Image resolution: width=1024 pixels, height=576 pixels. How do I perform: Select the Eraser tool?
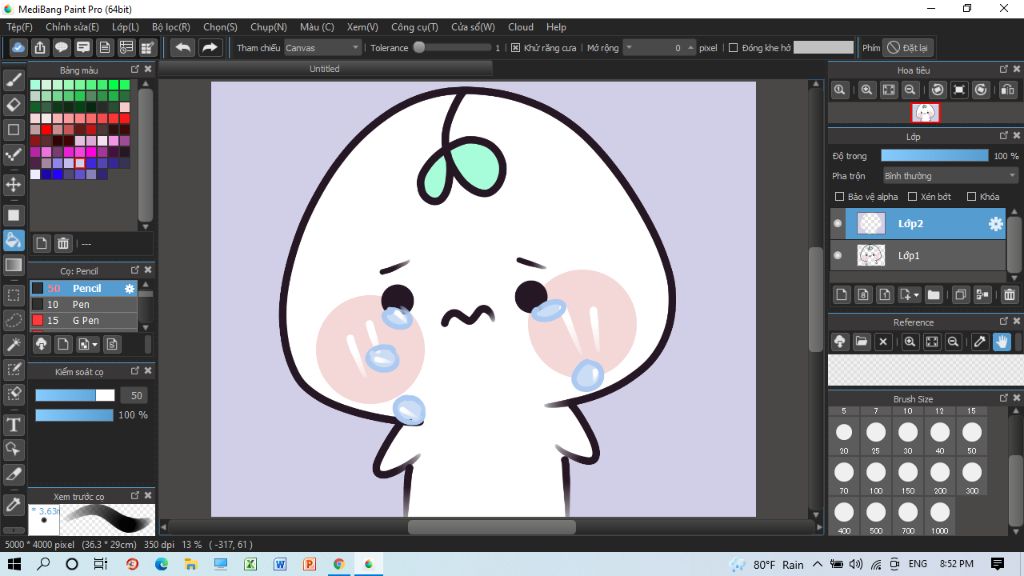(x=14, y=105)
